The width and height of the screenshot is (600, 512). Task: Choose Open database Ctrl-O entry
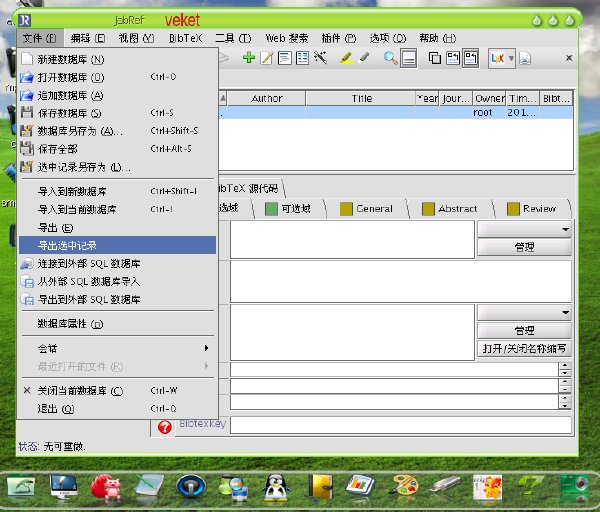[x=117, y=77]
